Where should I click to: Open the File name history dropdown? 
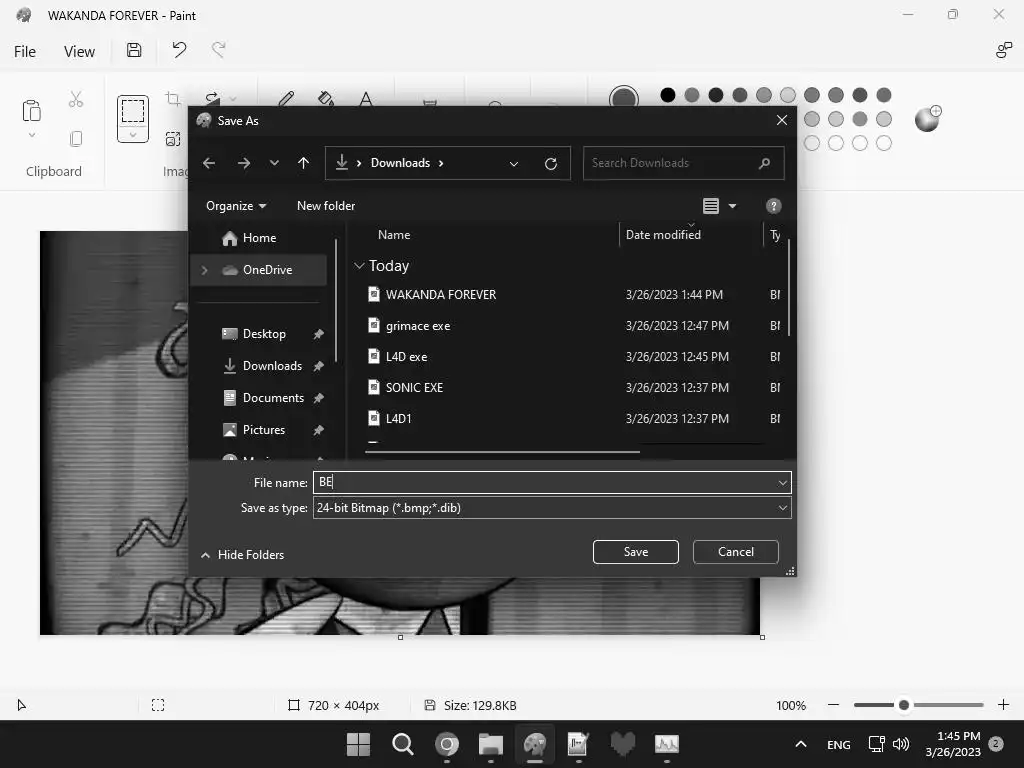pyautogui.click(x=782, y=483)
